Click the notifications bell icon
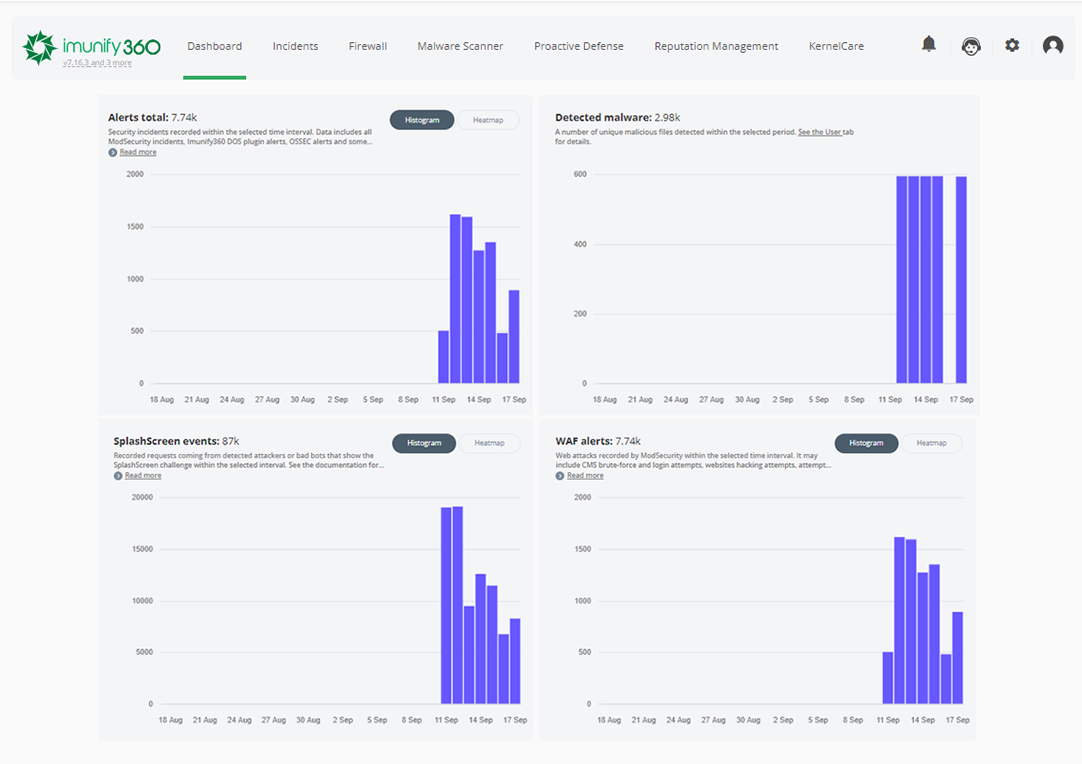The height and width of the screenshot is (764, 1082). [929, 44]
